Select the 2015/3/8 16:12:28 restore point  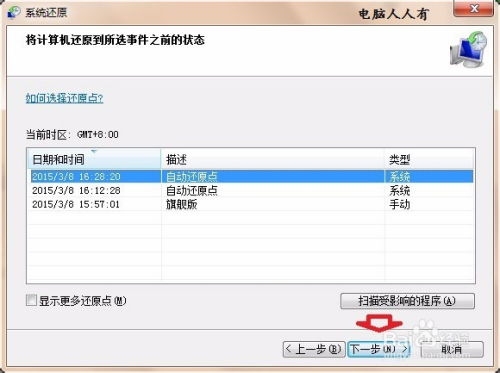coord(252,190)
